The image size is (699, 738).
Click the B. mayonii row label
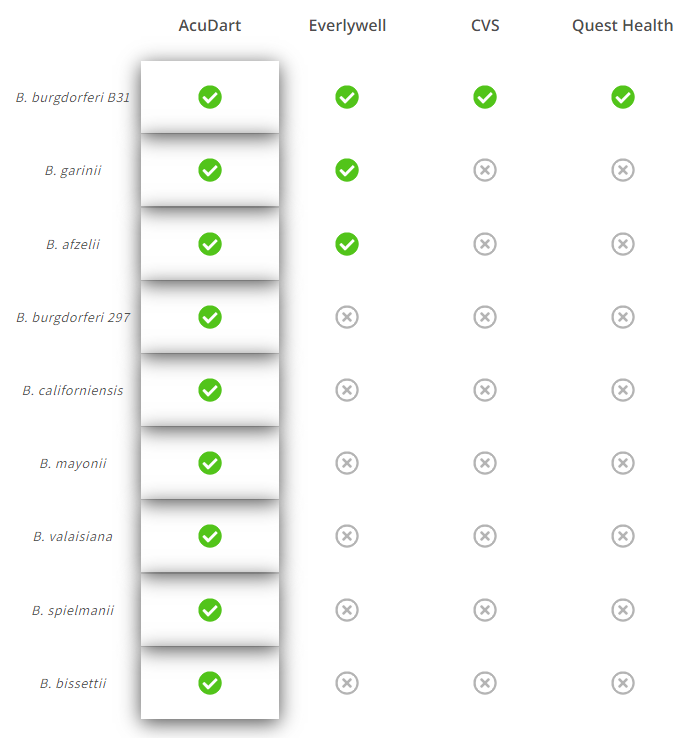[x=73, y=464]
